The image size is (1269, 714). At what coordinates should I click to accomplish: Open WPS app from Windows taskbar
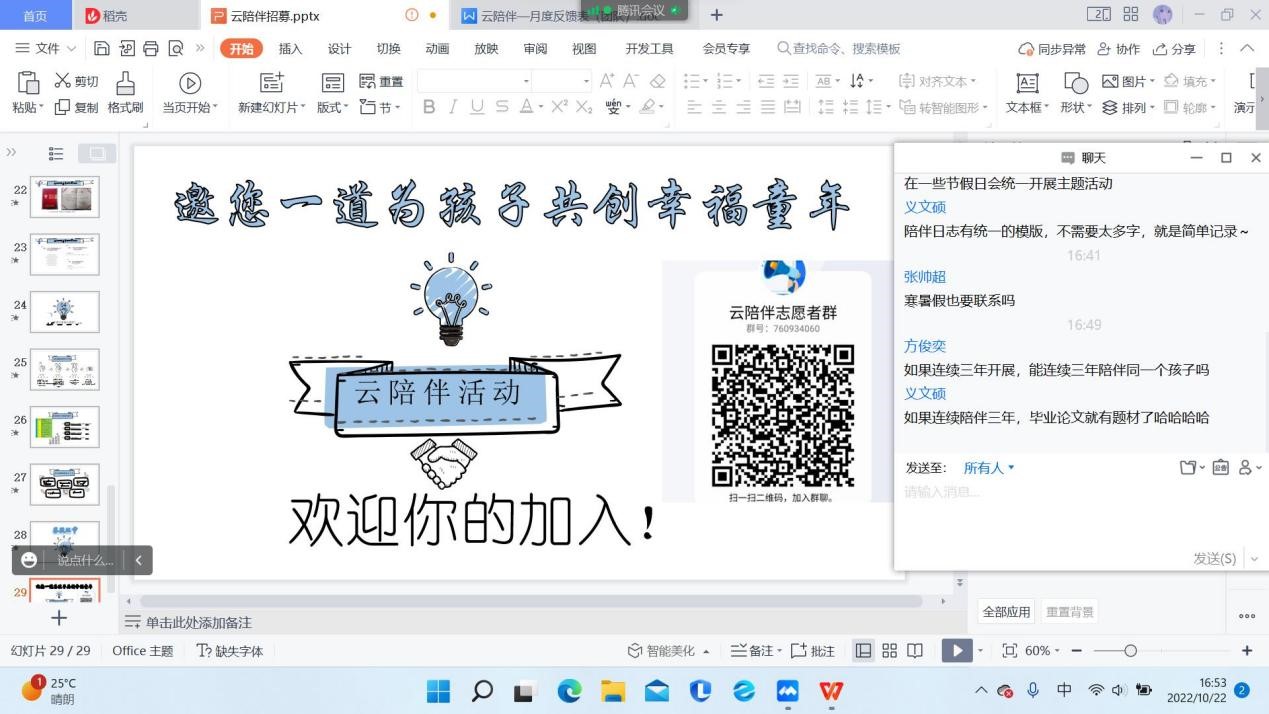(831, 691)
